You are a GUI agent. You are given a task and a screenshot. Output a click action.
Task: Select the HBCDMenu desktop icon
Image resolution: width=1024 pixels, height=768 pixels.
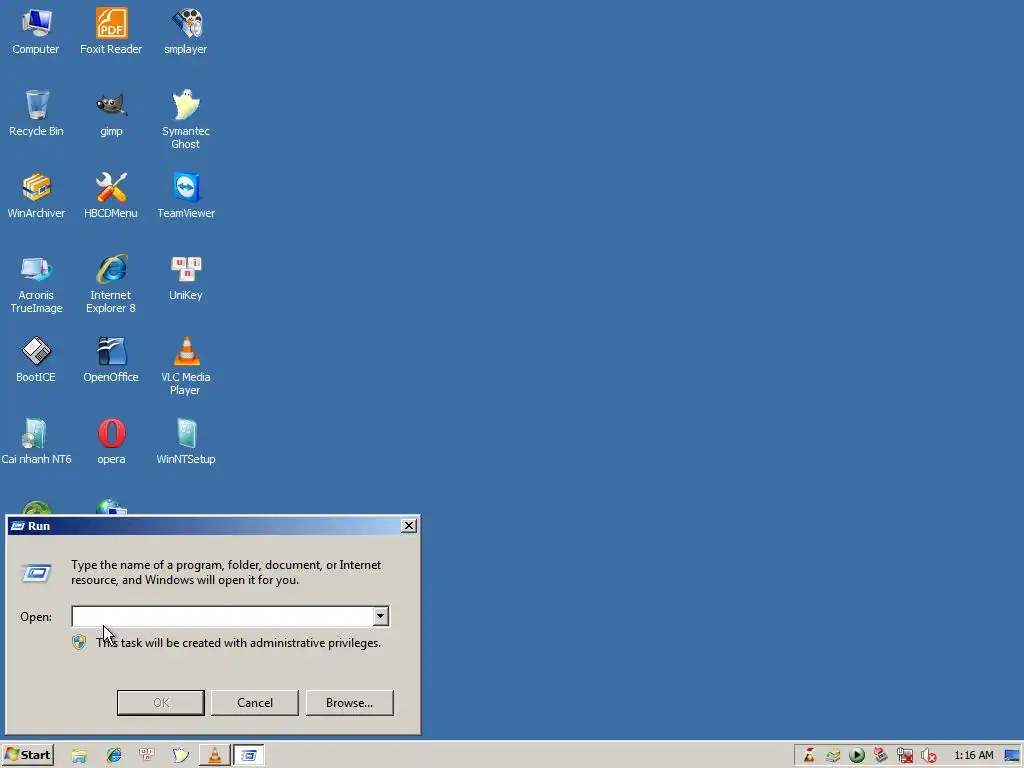click(x=111, y=195)
